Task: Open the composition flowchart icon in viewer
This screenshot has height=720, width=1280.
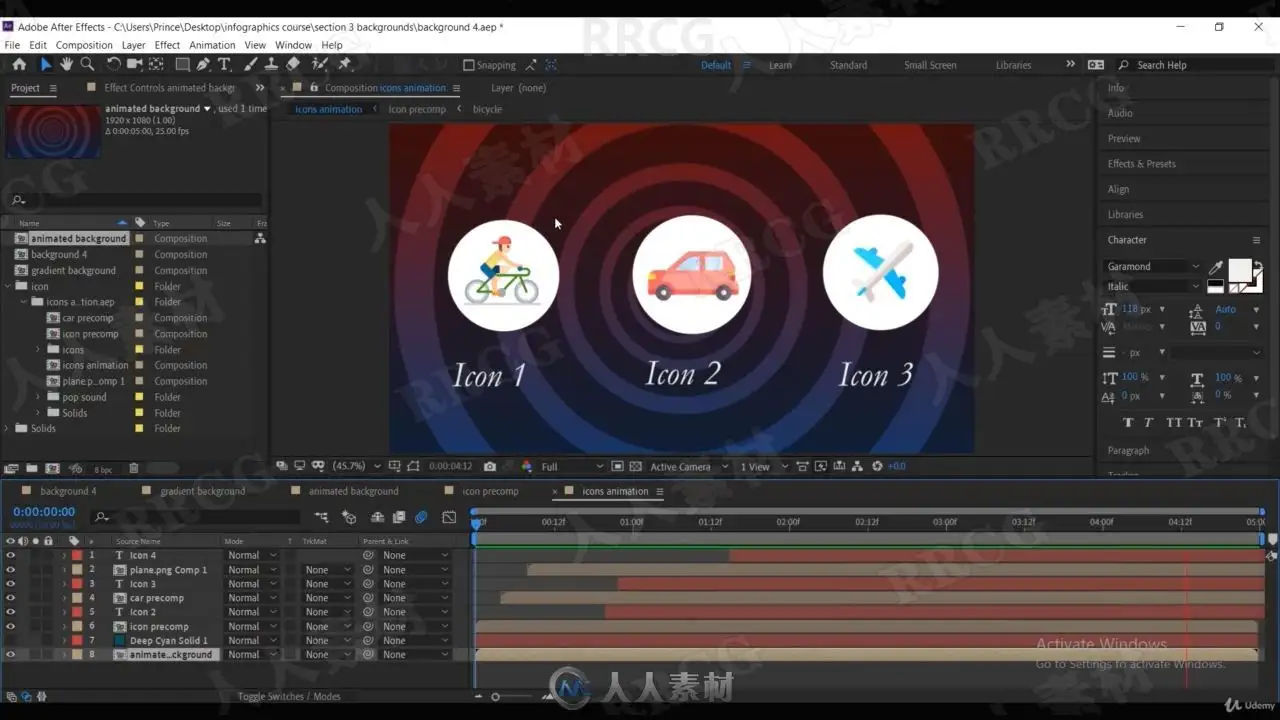Action: pos(858,466)
